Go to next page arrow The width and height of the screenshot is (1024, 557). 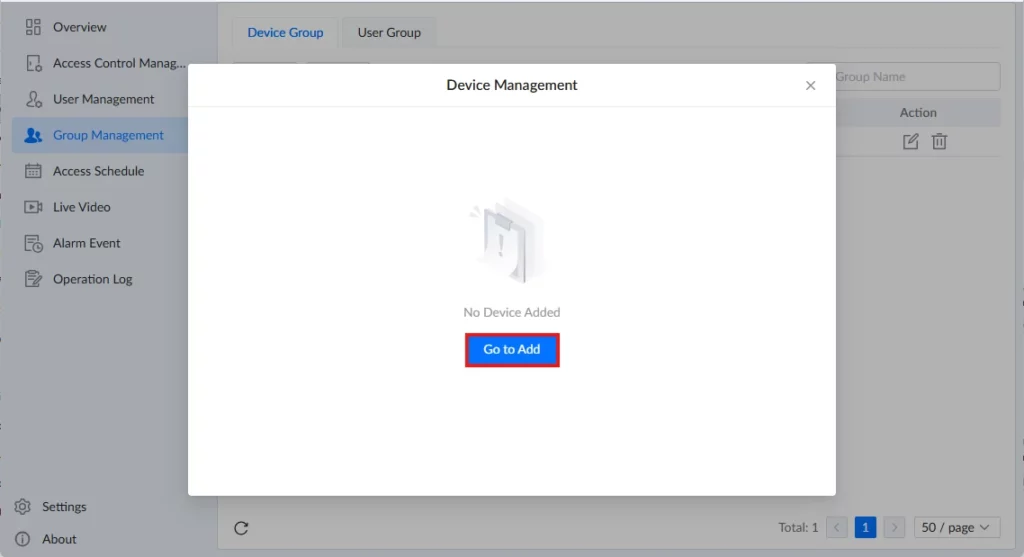894,527
